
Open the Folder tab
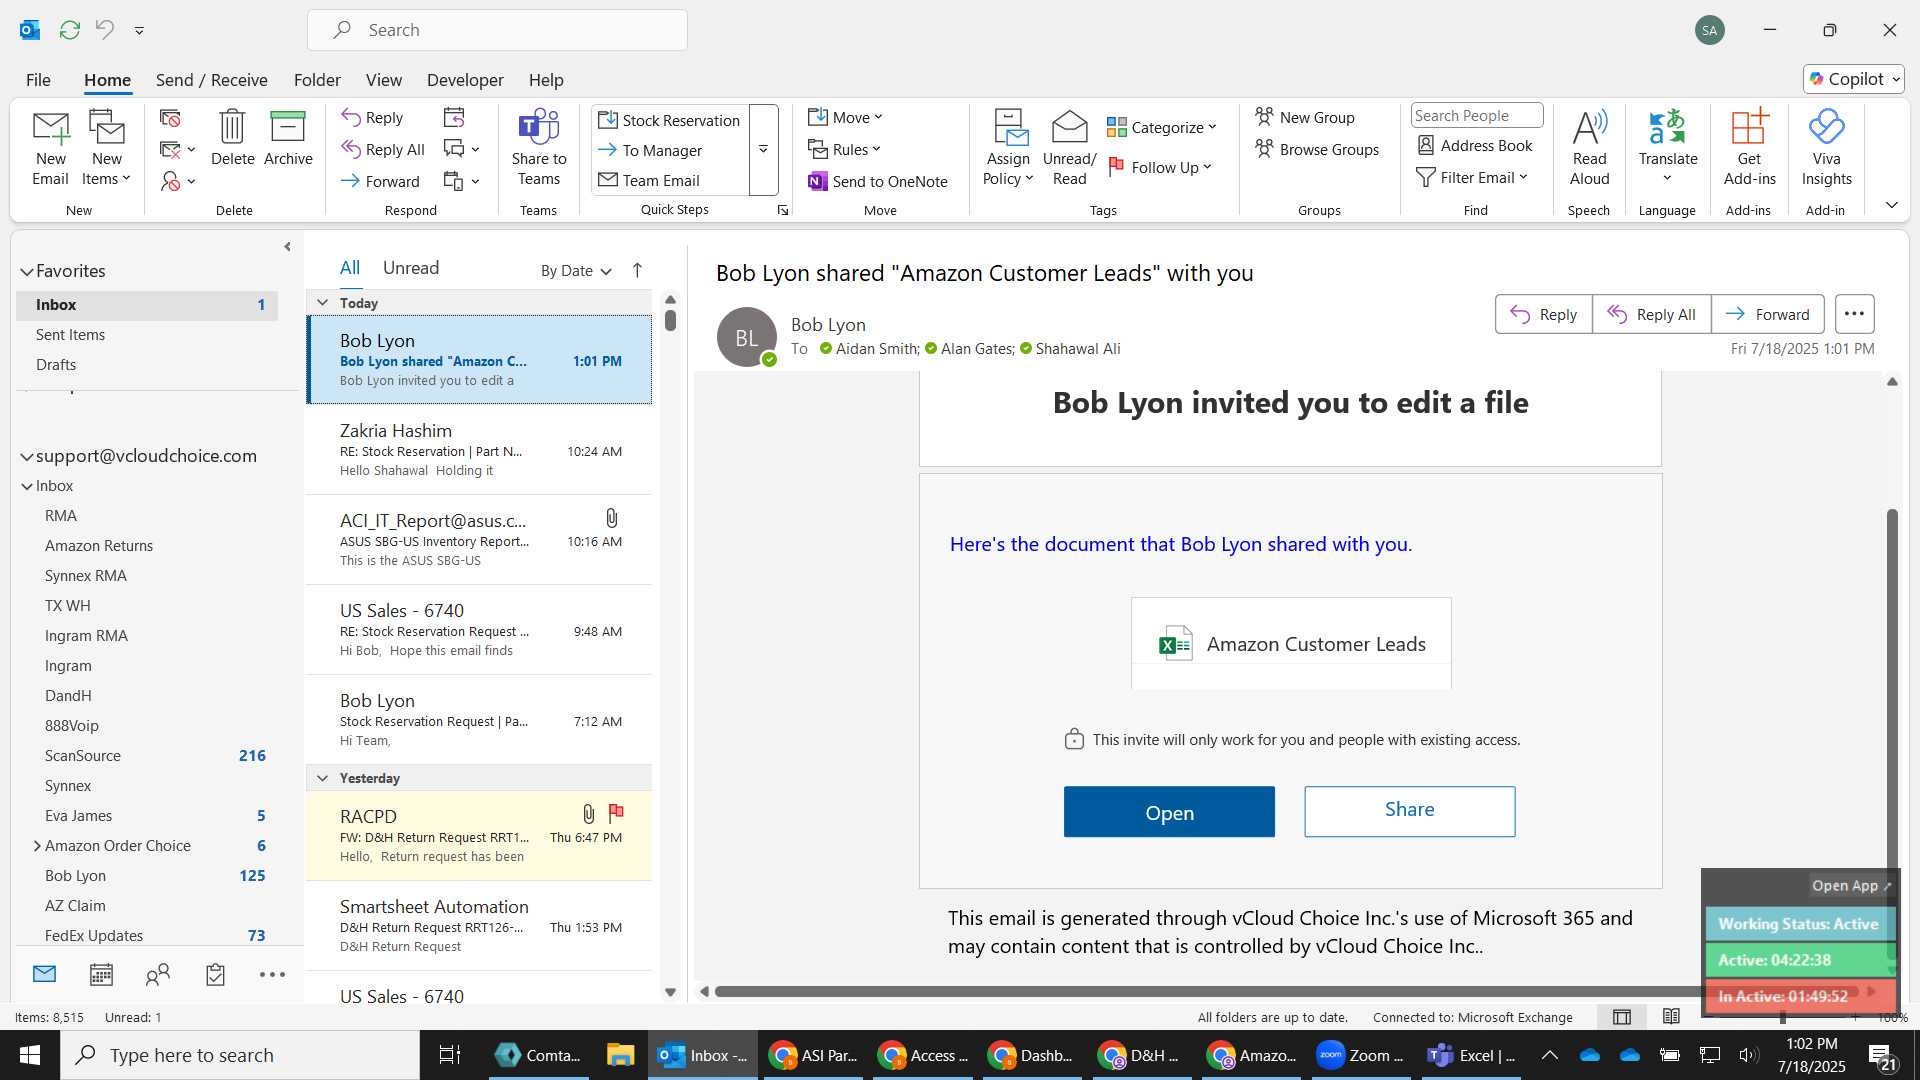click(317, 80)
